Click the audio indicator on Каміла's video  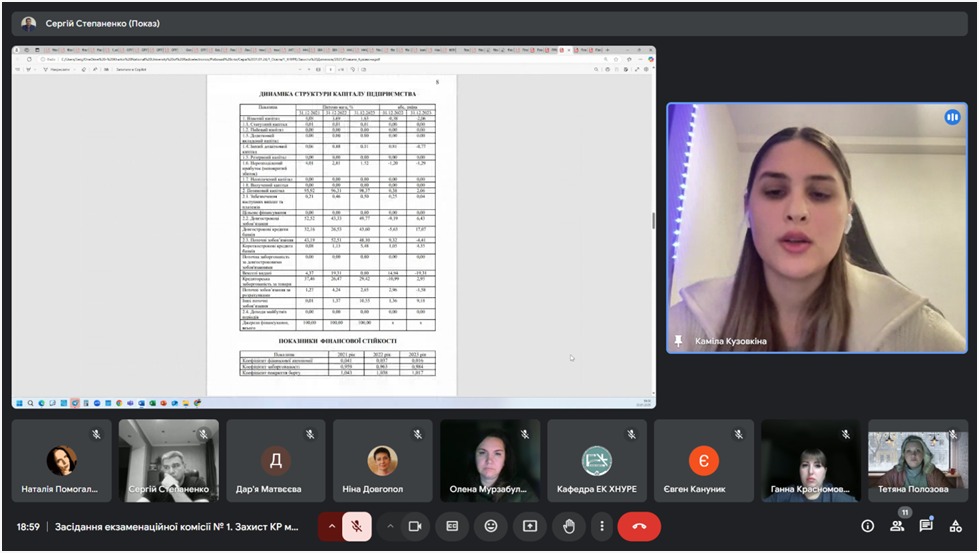click(x=951, y=118)
